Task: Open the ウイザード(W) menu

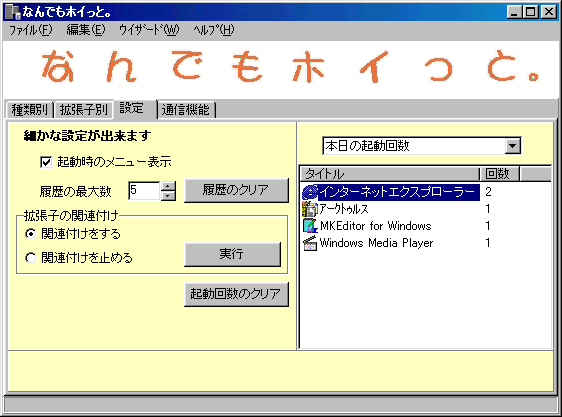Action: tap(149, 30)
